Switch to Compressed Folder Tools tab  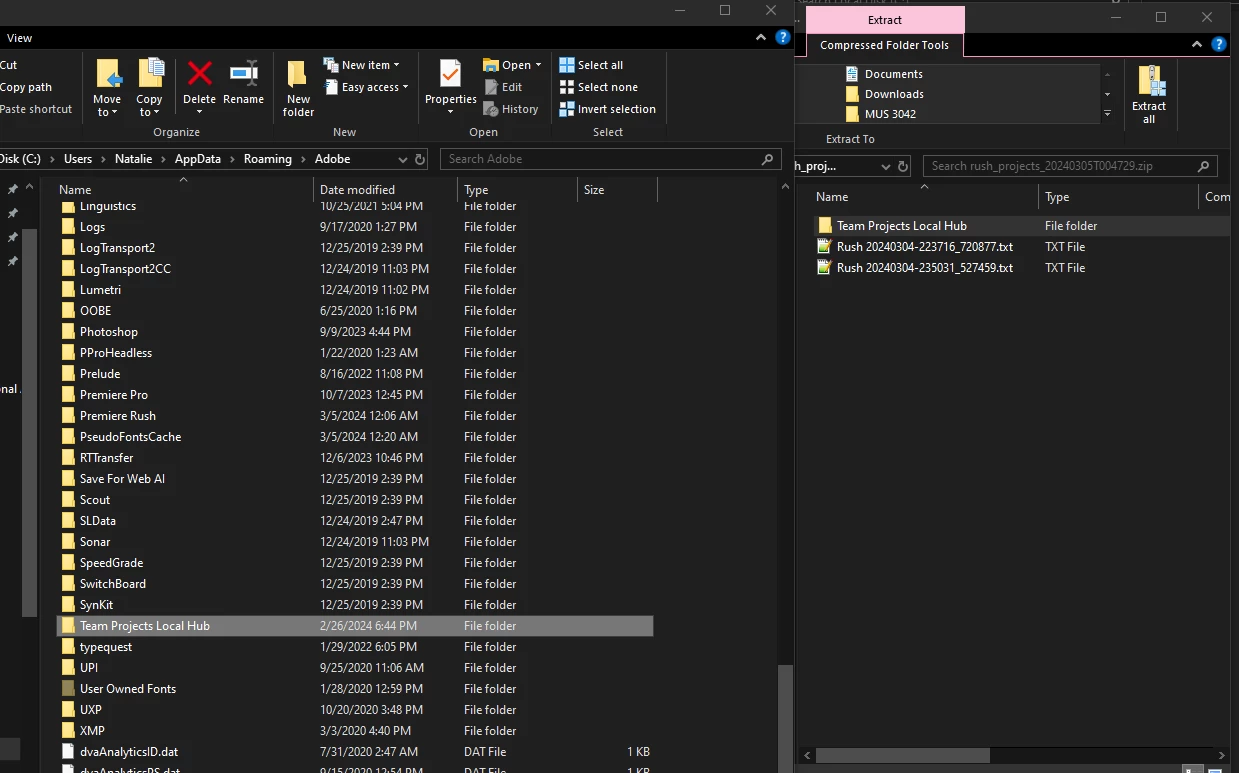click(884, 45)
